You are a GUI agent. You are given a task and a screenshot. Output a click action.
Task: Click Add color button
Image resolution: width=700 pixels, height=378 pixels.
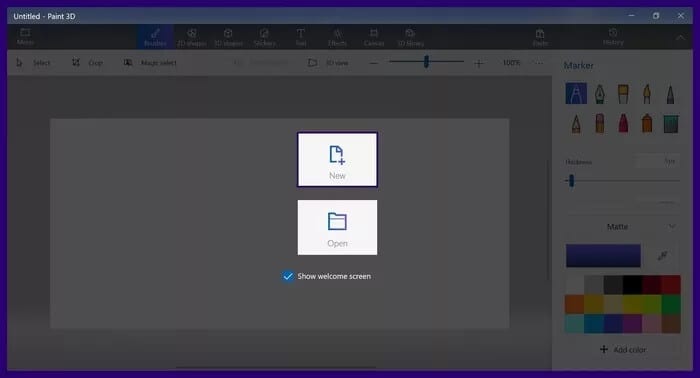click(x=623, y=349)
